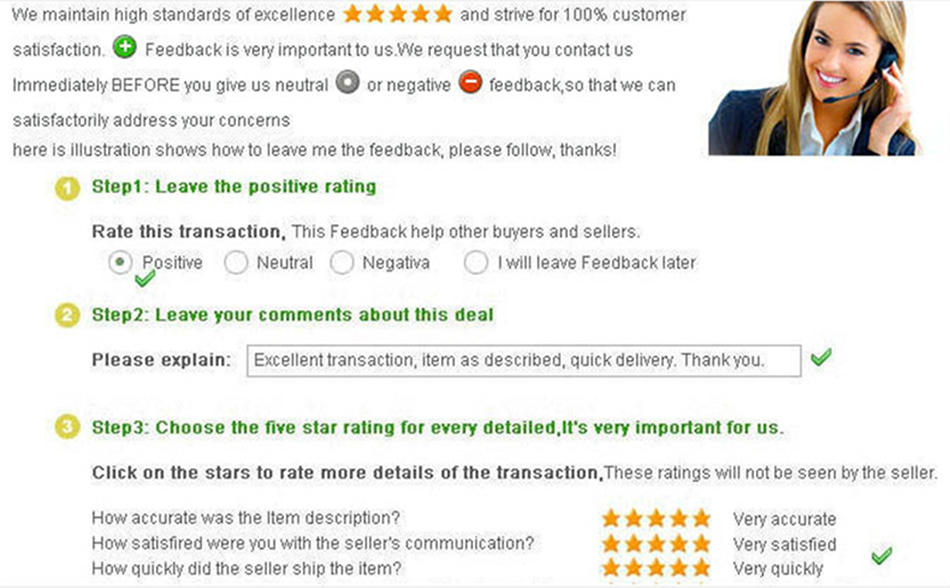Image resolution: width=950 pixels, height=588 pixels.
Task: Click the yellow Step 3 number badge
Action: click(x=67, y=428)
